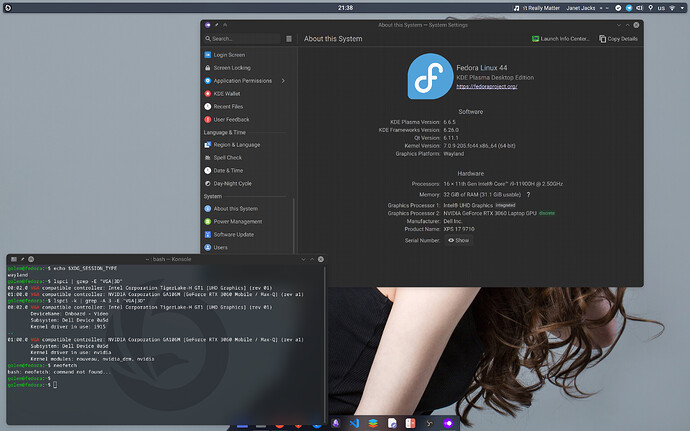This screenshot has height=431, width=690.
Task: Open the purple toggle icon in dock
Action: tap(448, 424)
